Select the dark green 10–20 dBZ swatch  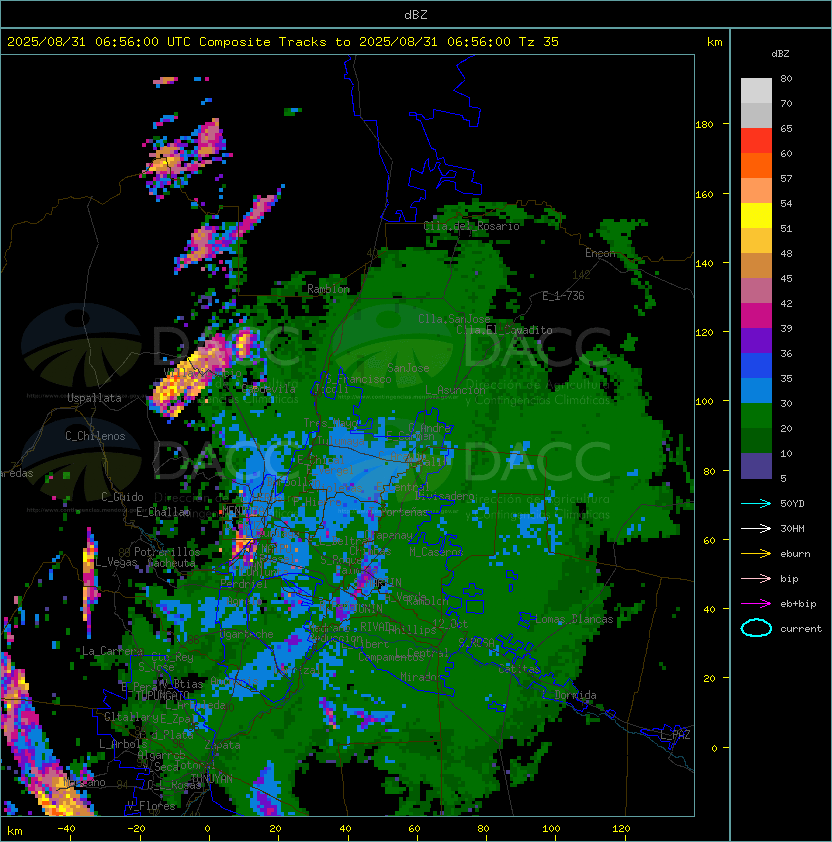[x=756, y=440]
